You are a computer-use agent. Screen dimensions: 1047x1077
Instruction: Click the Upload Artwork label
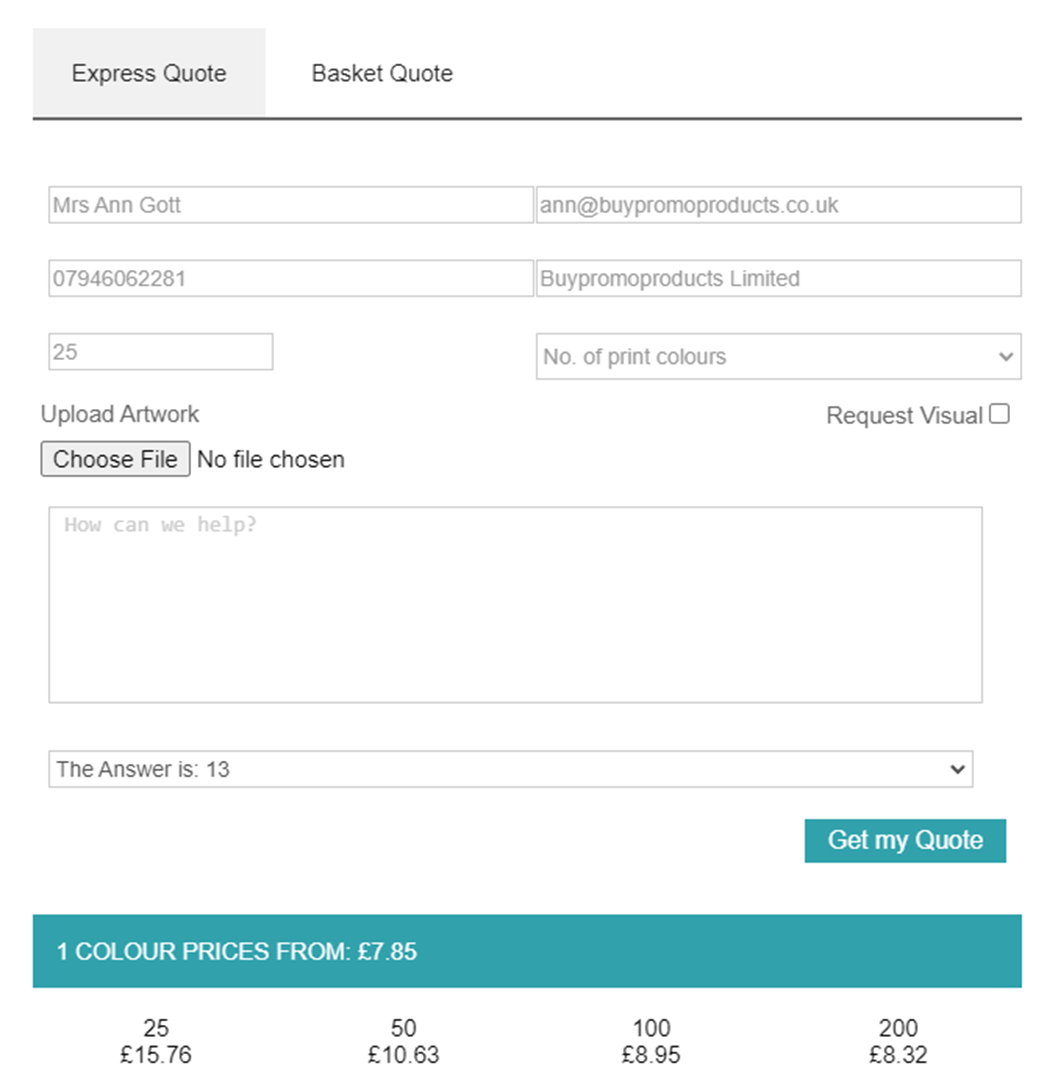pos(119,413)
